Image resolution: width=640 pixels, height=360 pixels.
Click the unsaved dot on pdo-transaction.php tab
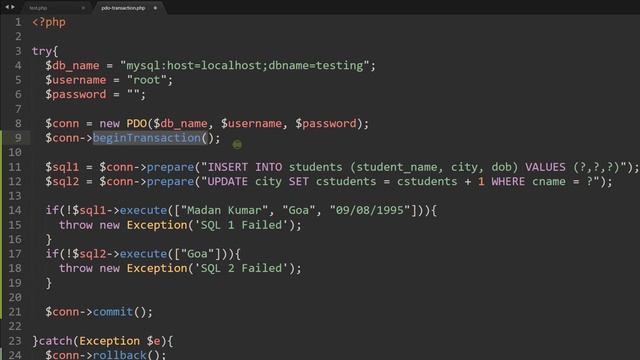point(156,8)
